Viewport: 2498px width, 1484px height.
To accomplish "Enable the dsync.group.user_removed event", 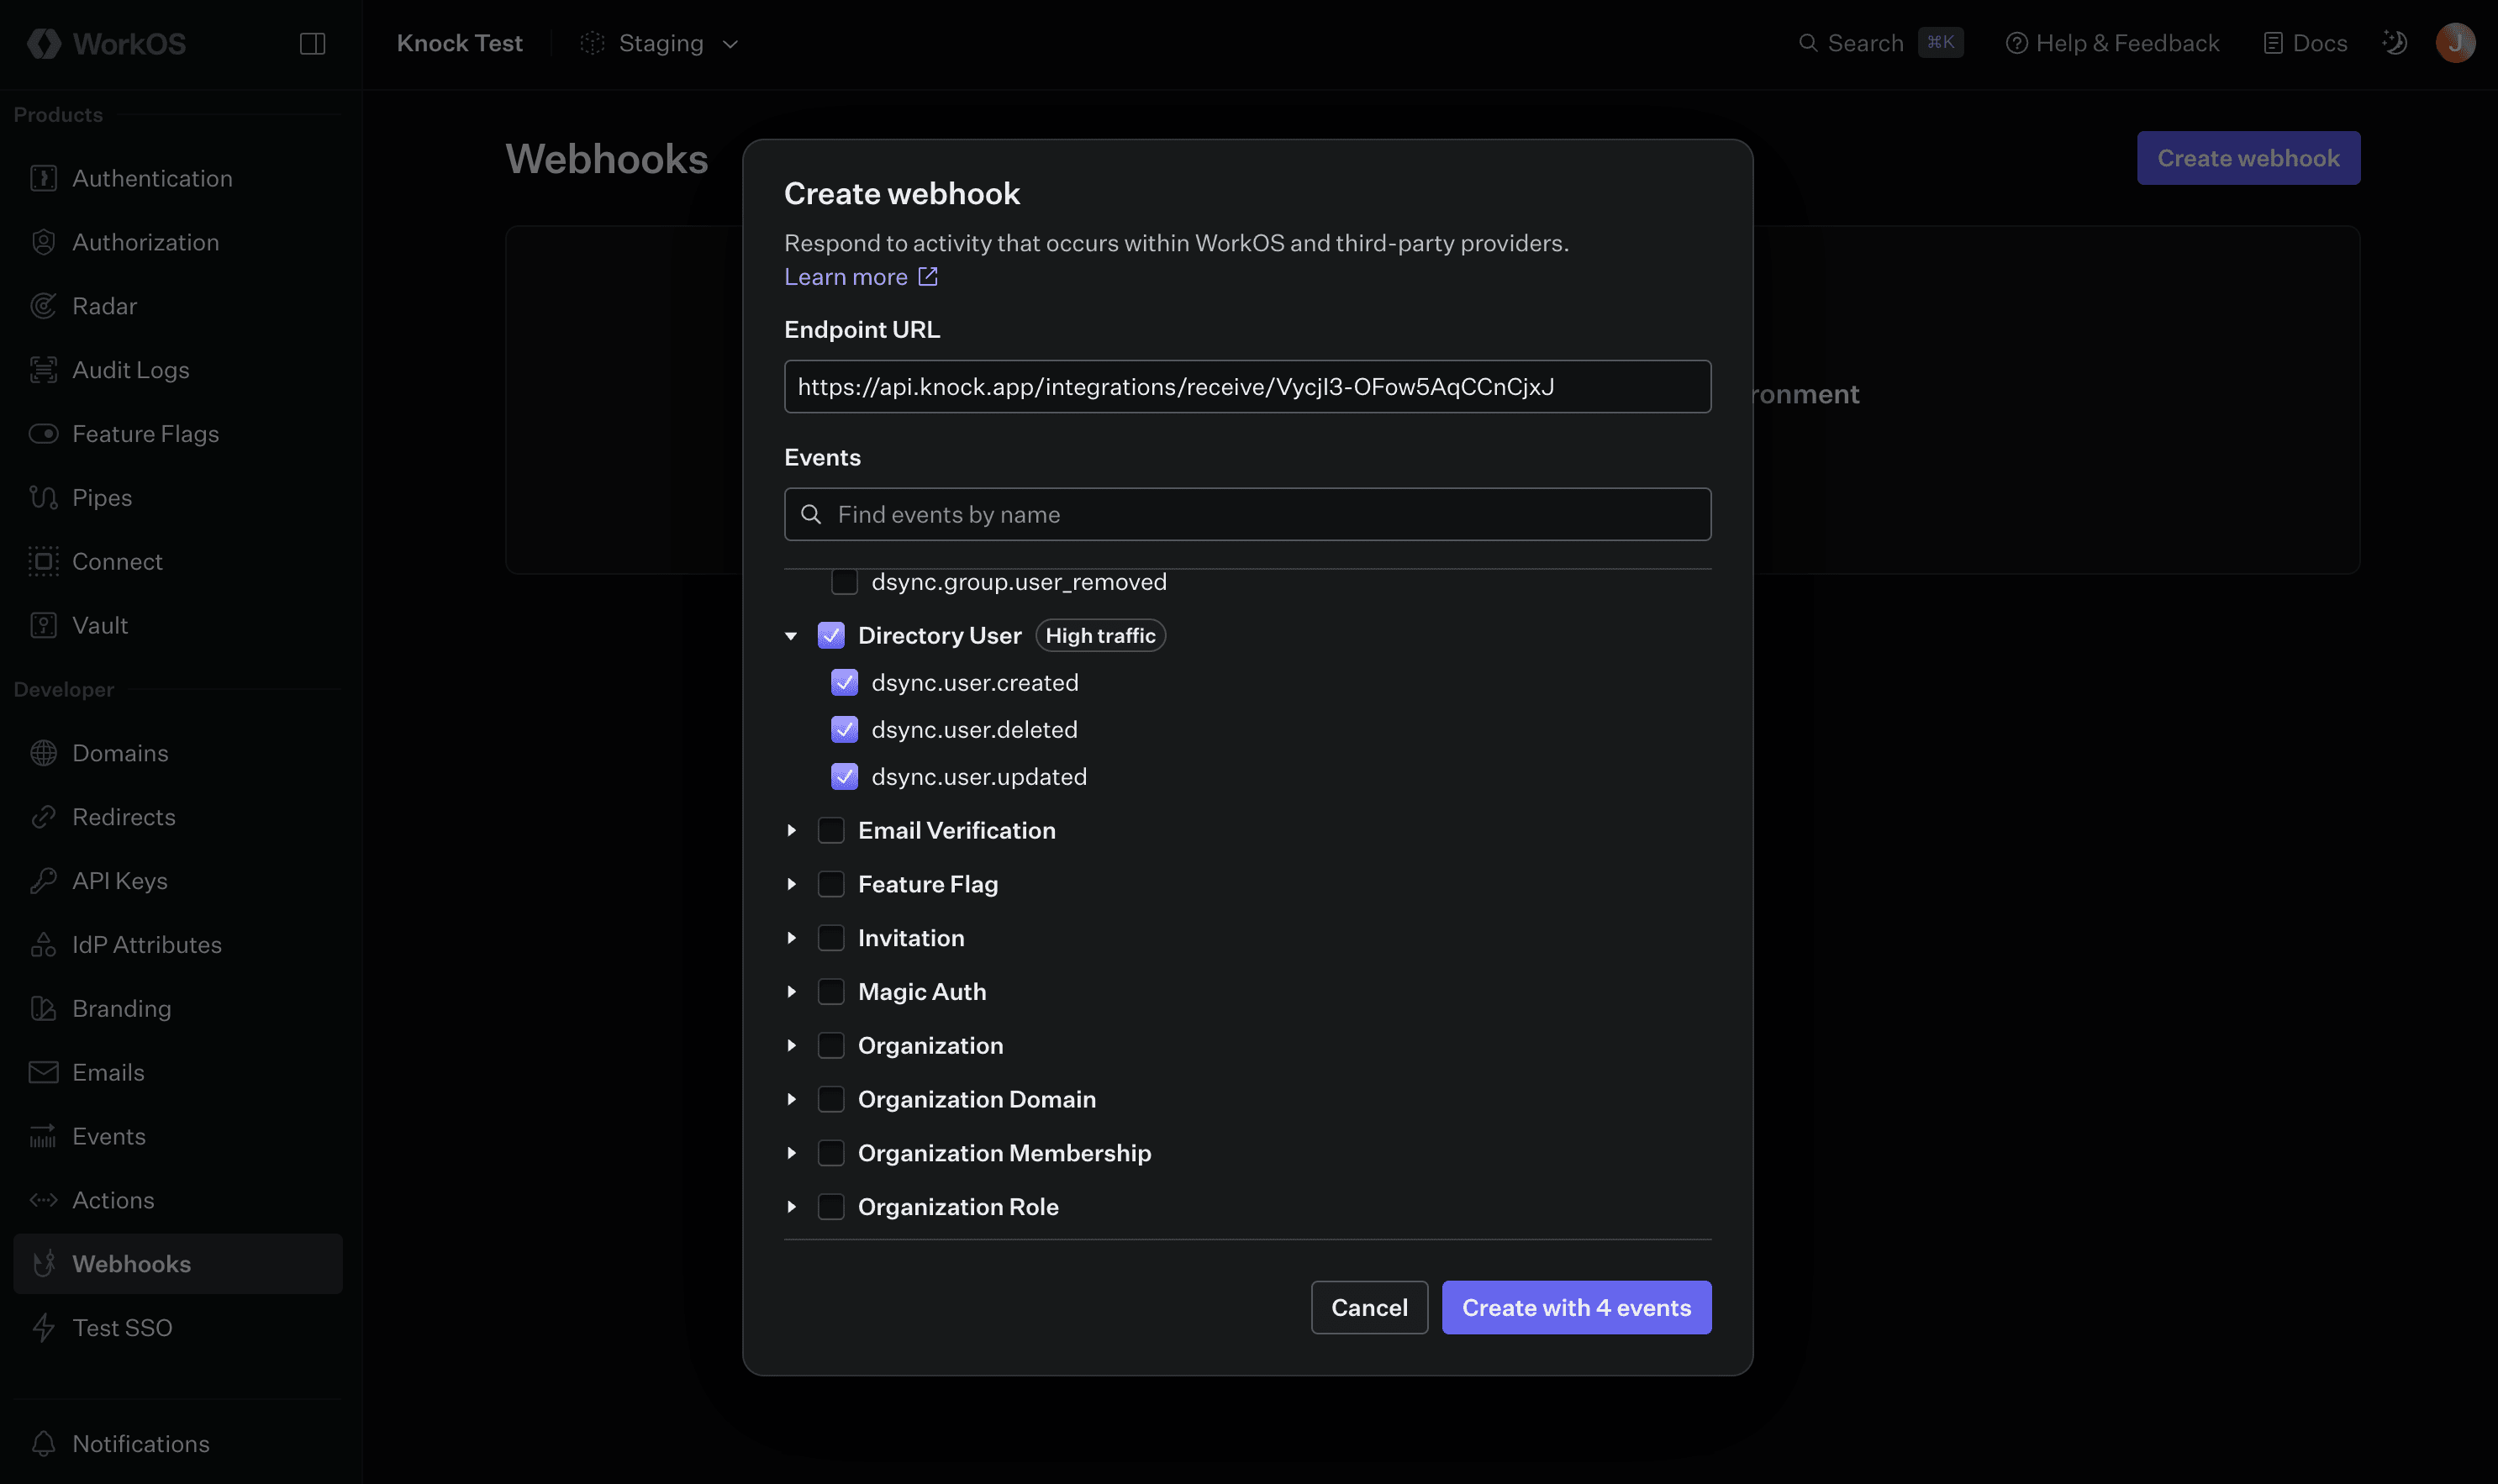I will tap(844, 581).
